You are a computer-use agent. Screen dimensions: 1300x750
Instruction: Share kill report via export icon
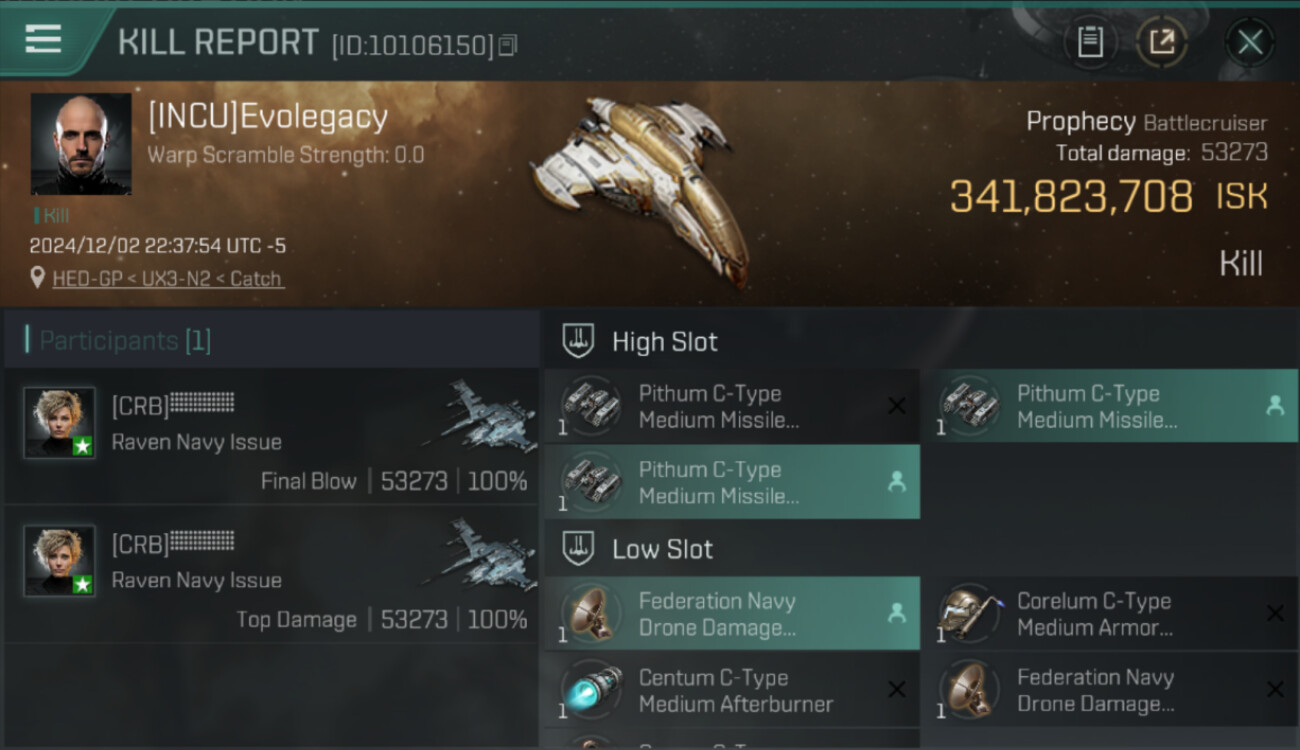tap(1161, 42)
